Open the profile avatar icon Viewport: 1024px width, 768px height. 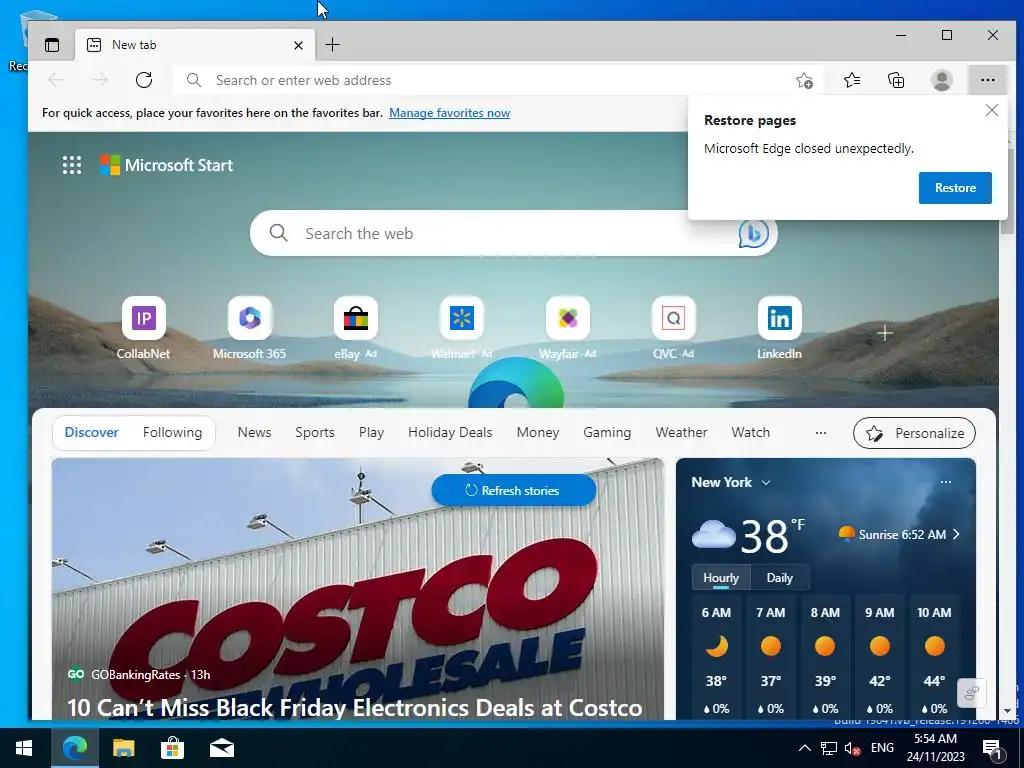[942, 80]
